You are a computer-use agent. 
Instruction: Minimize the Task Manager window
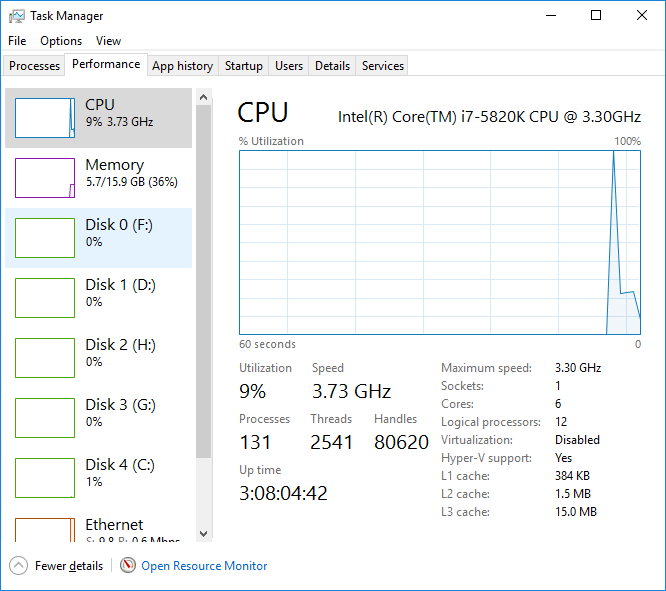pos(551,16)
